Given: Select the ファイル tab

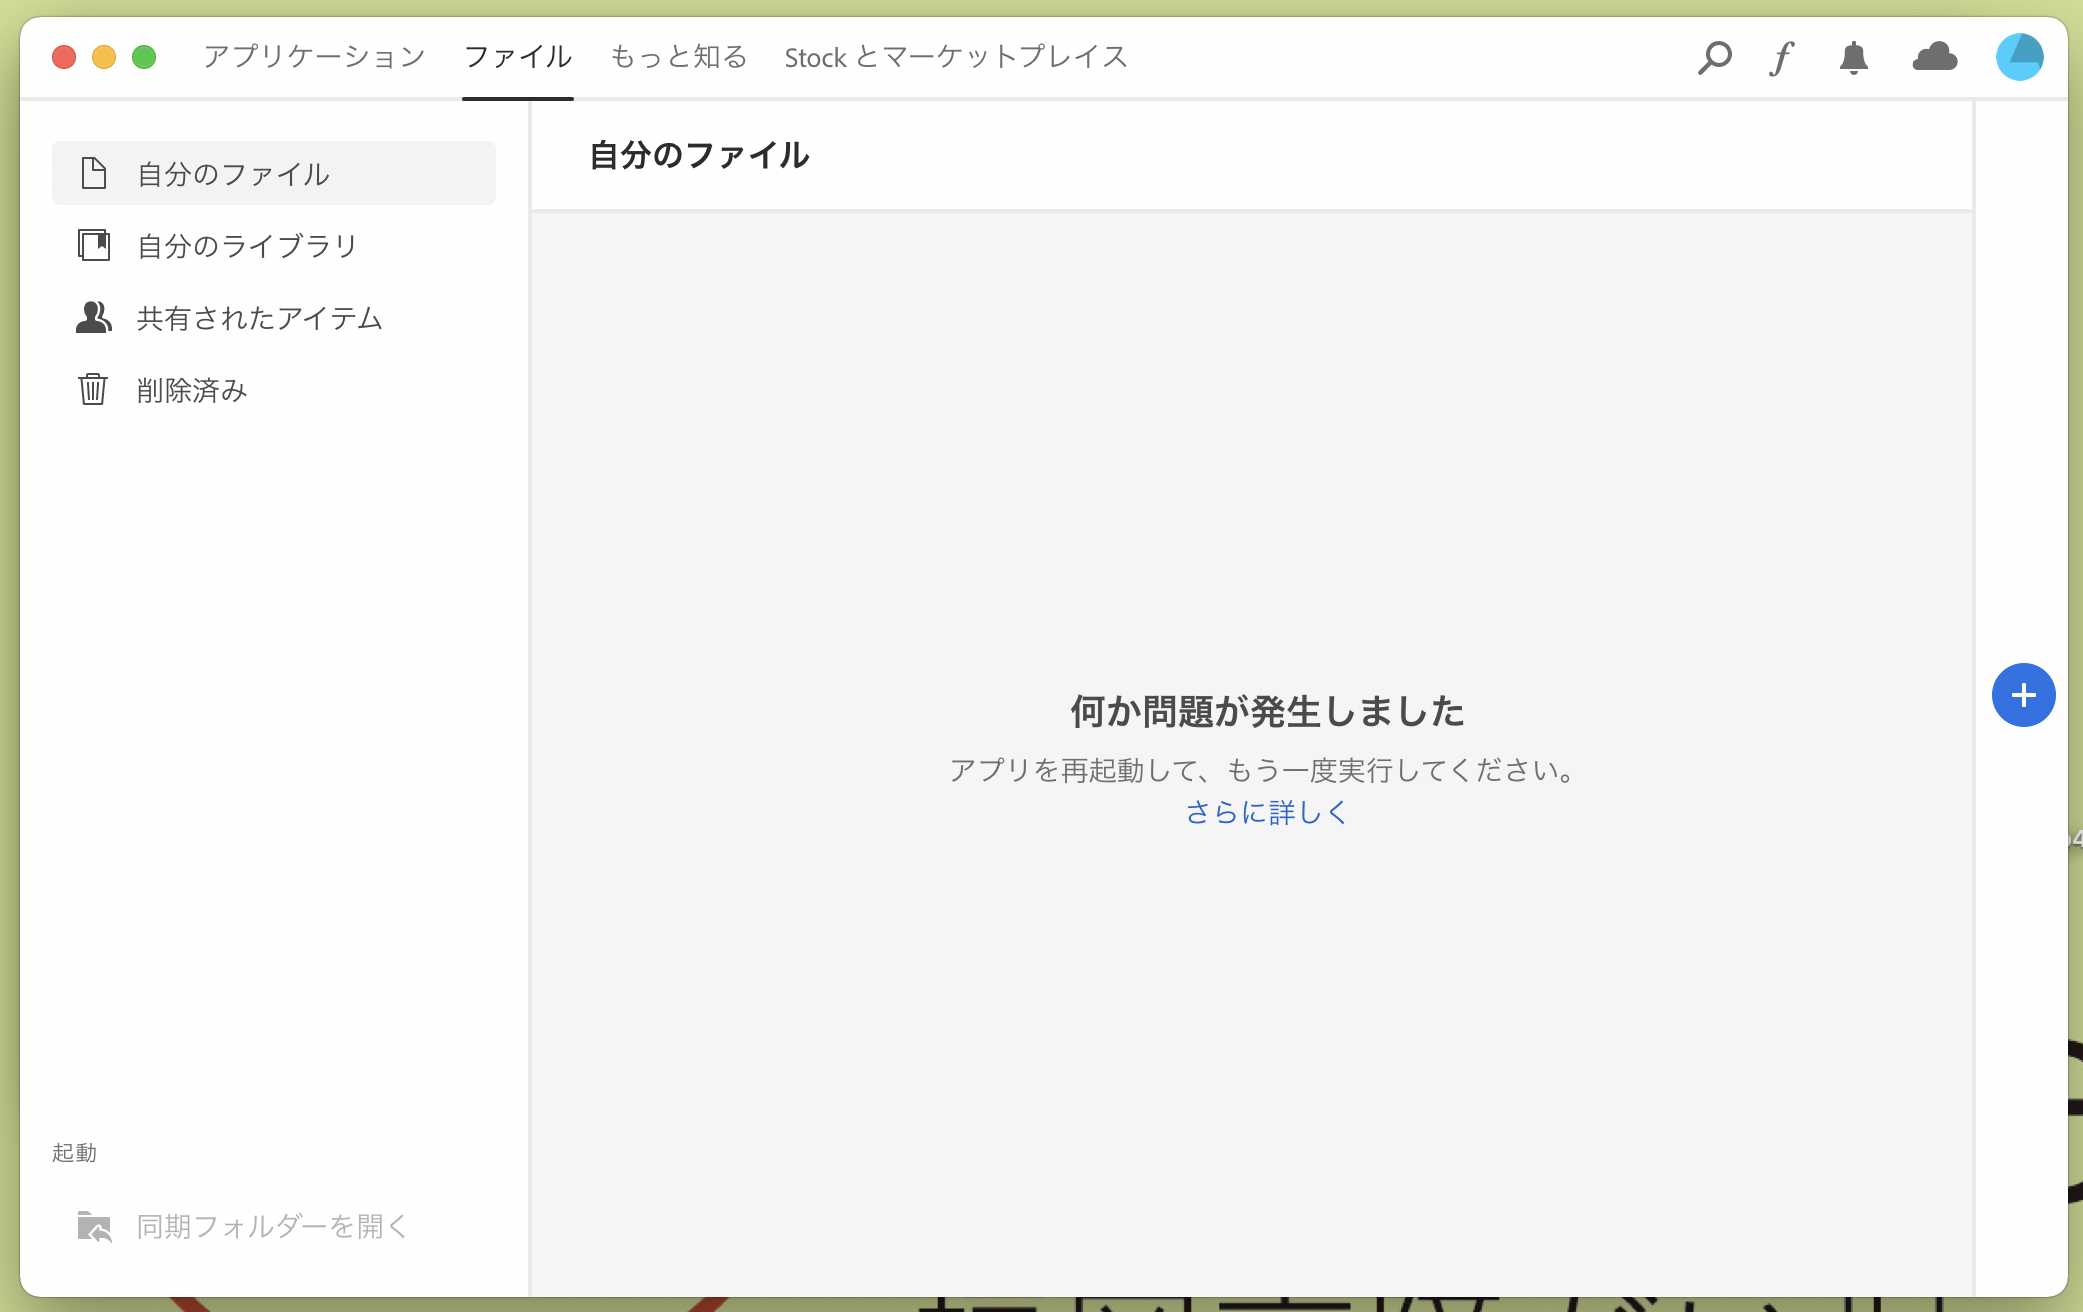Looking at the screenshot, I should [517, 57].
